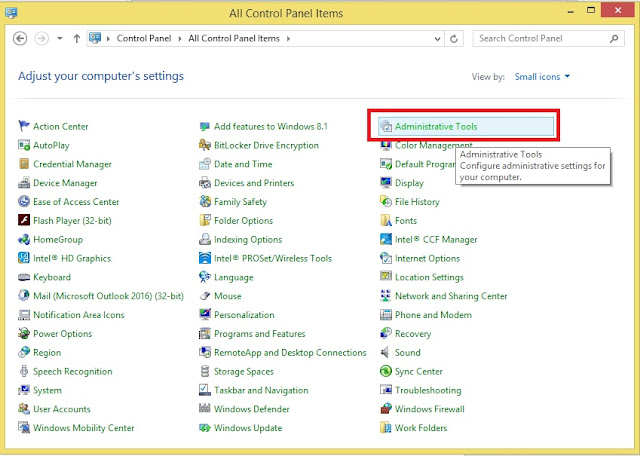Open the Network and Sharing Center icon
This screenshot has width=640, height=456.
pyautogui.click(x=386, y=296)
